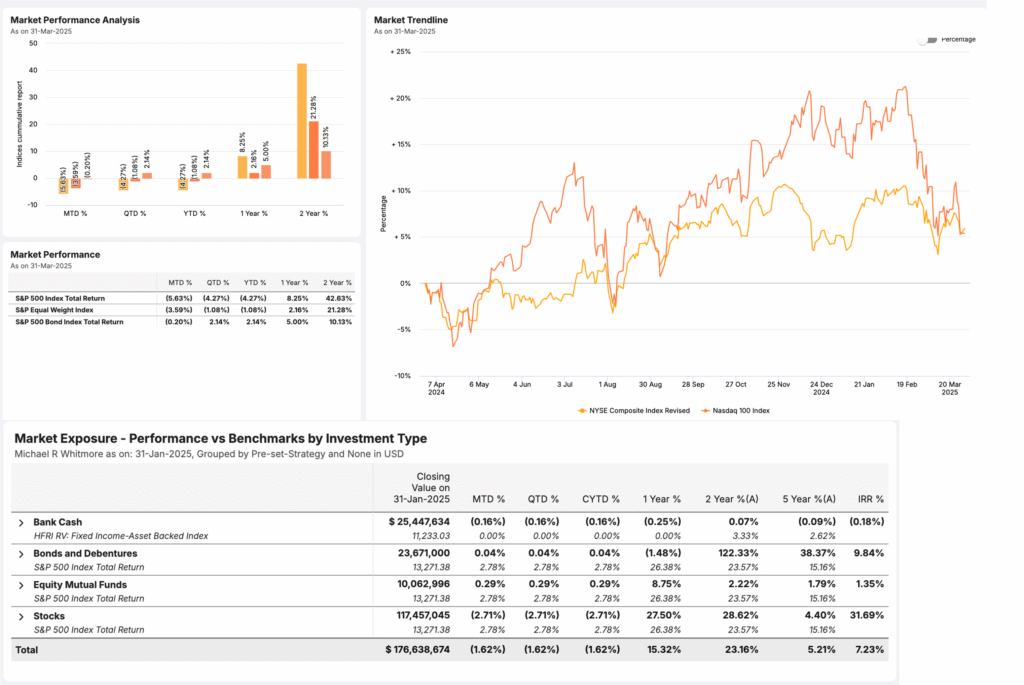Expand the Bonds and Debentures row
Screen dimensions: 1024x685
[21, 553]
